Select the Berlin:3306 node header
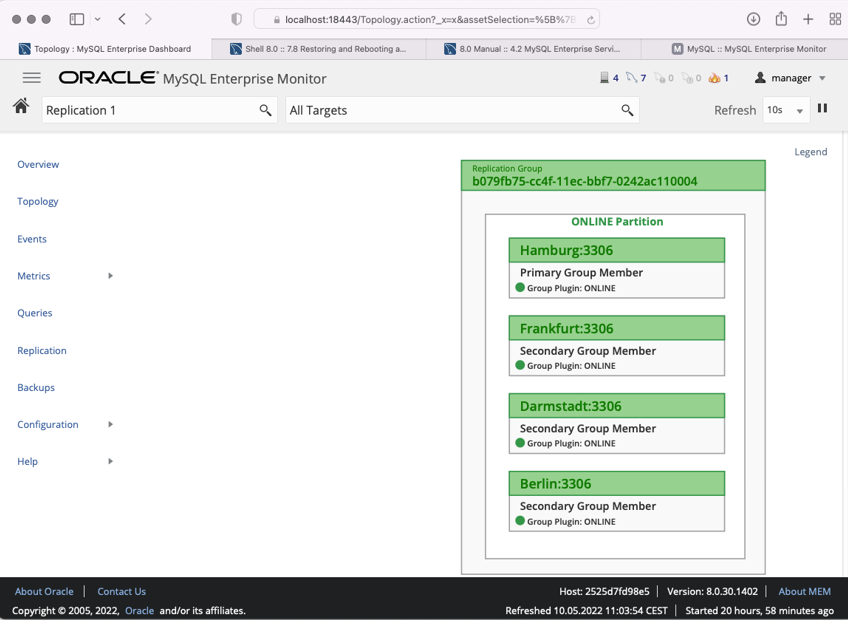848x620 pixels. click(617, 484)
